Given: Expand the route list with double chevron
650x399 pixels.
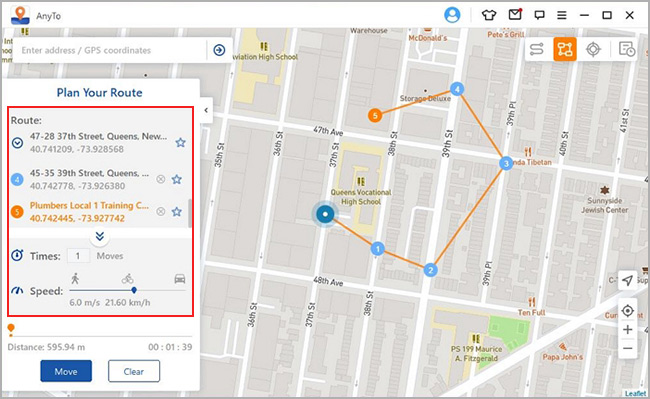Looking at the screenshot, I should pos(100,237).
